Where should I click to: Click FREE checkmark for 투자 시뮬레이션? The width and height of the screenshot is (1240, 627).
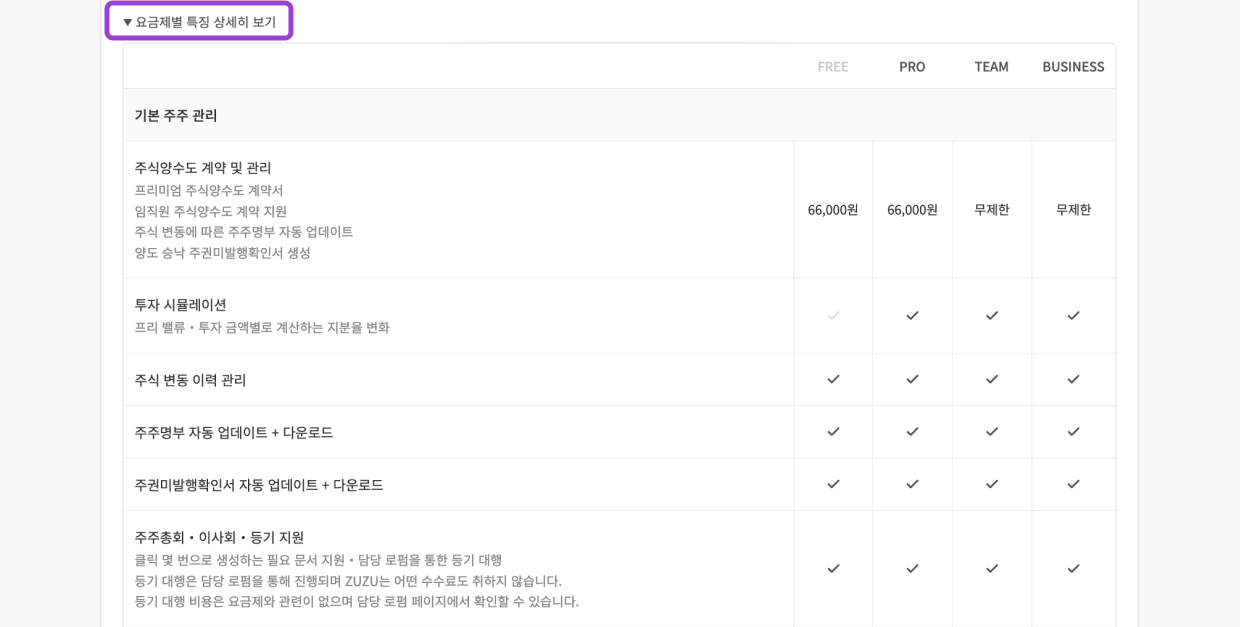click(x=833, y=315)
